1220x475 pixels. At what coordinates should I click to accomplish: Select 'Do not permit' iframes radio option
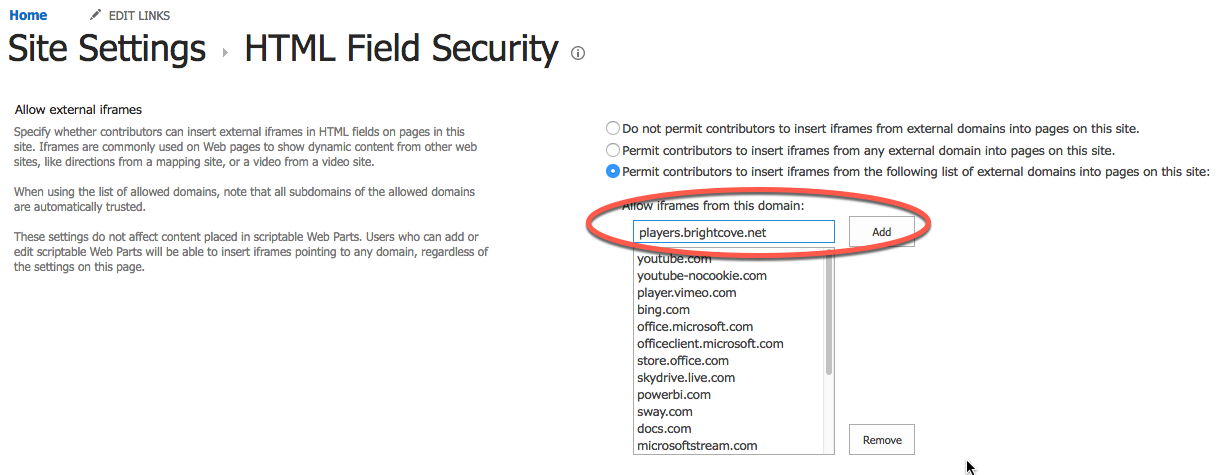612,128
